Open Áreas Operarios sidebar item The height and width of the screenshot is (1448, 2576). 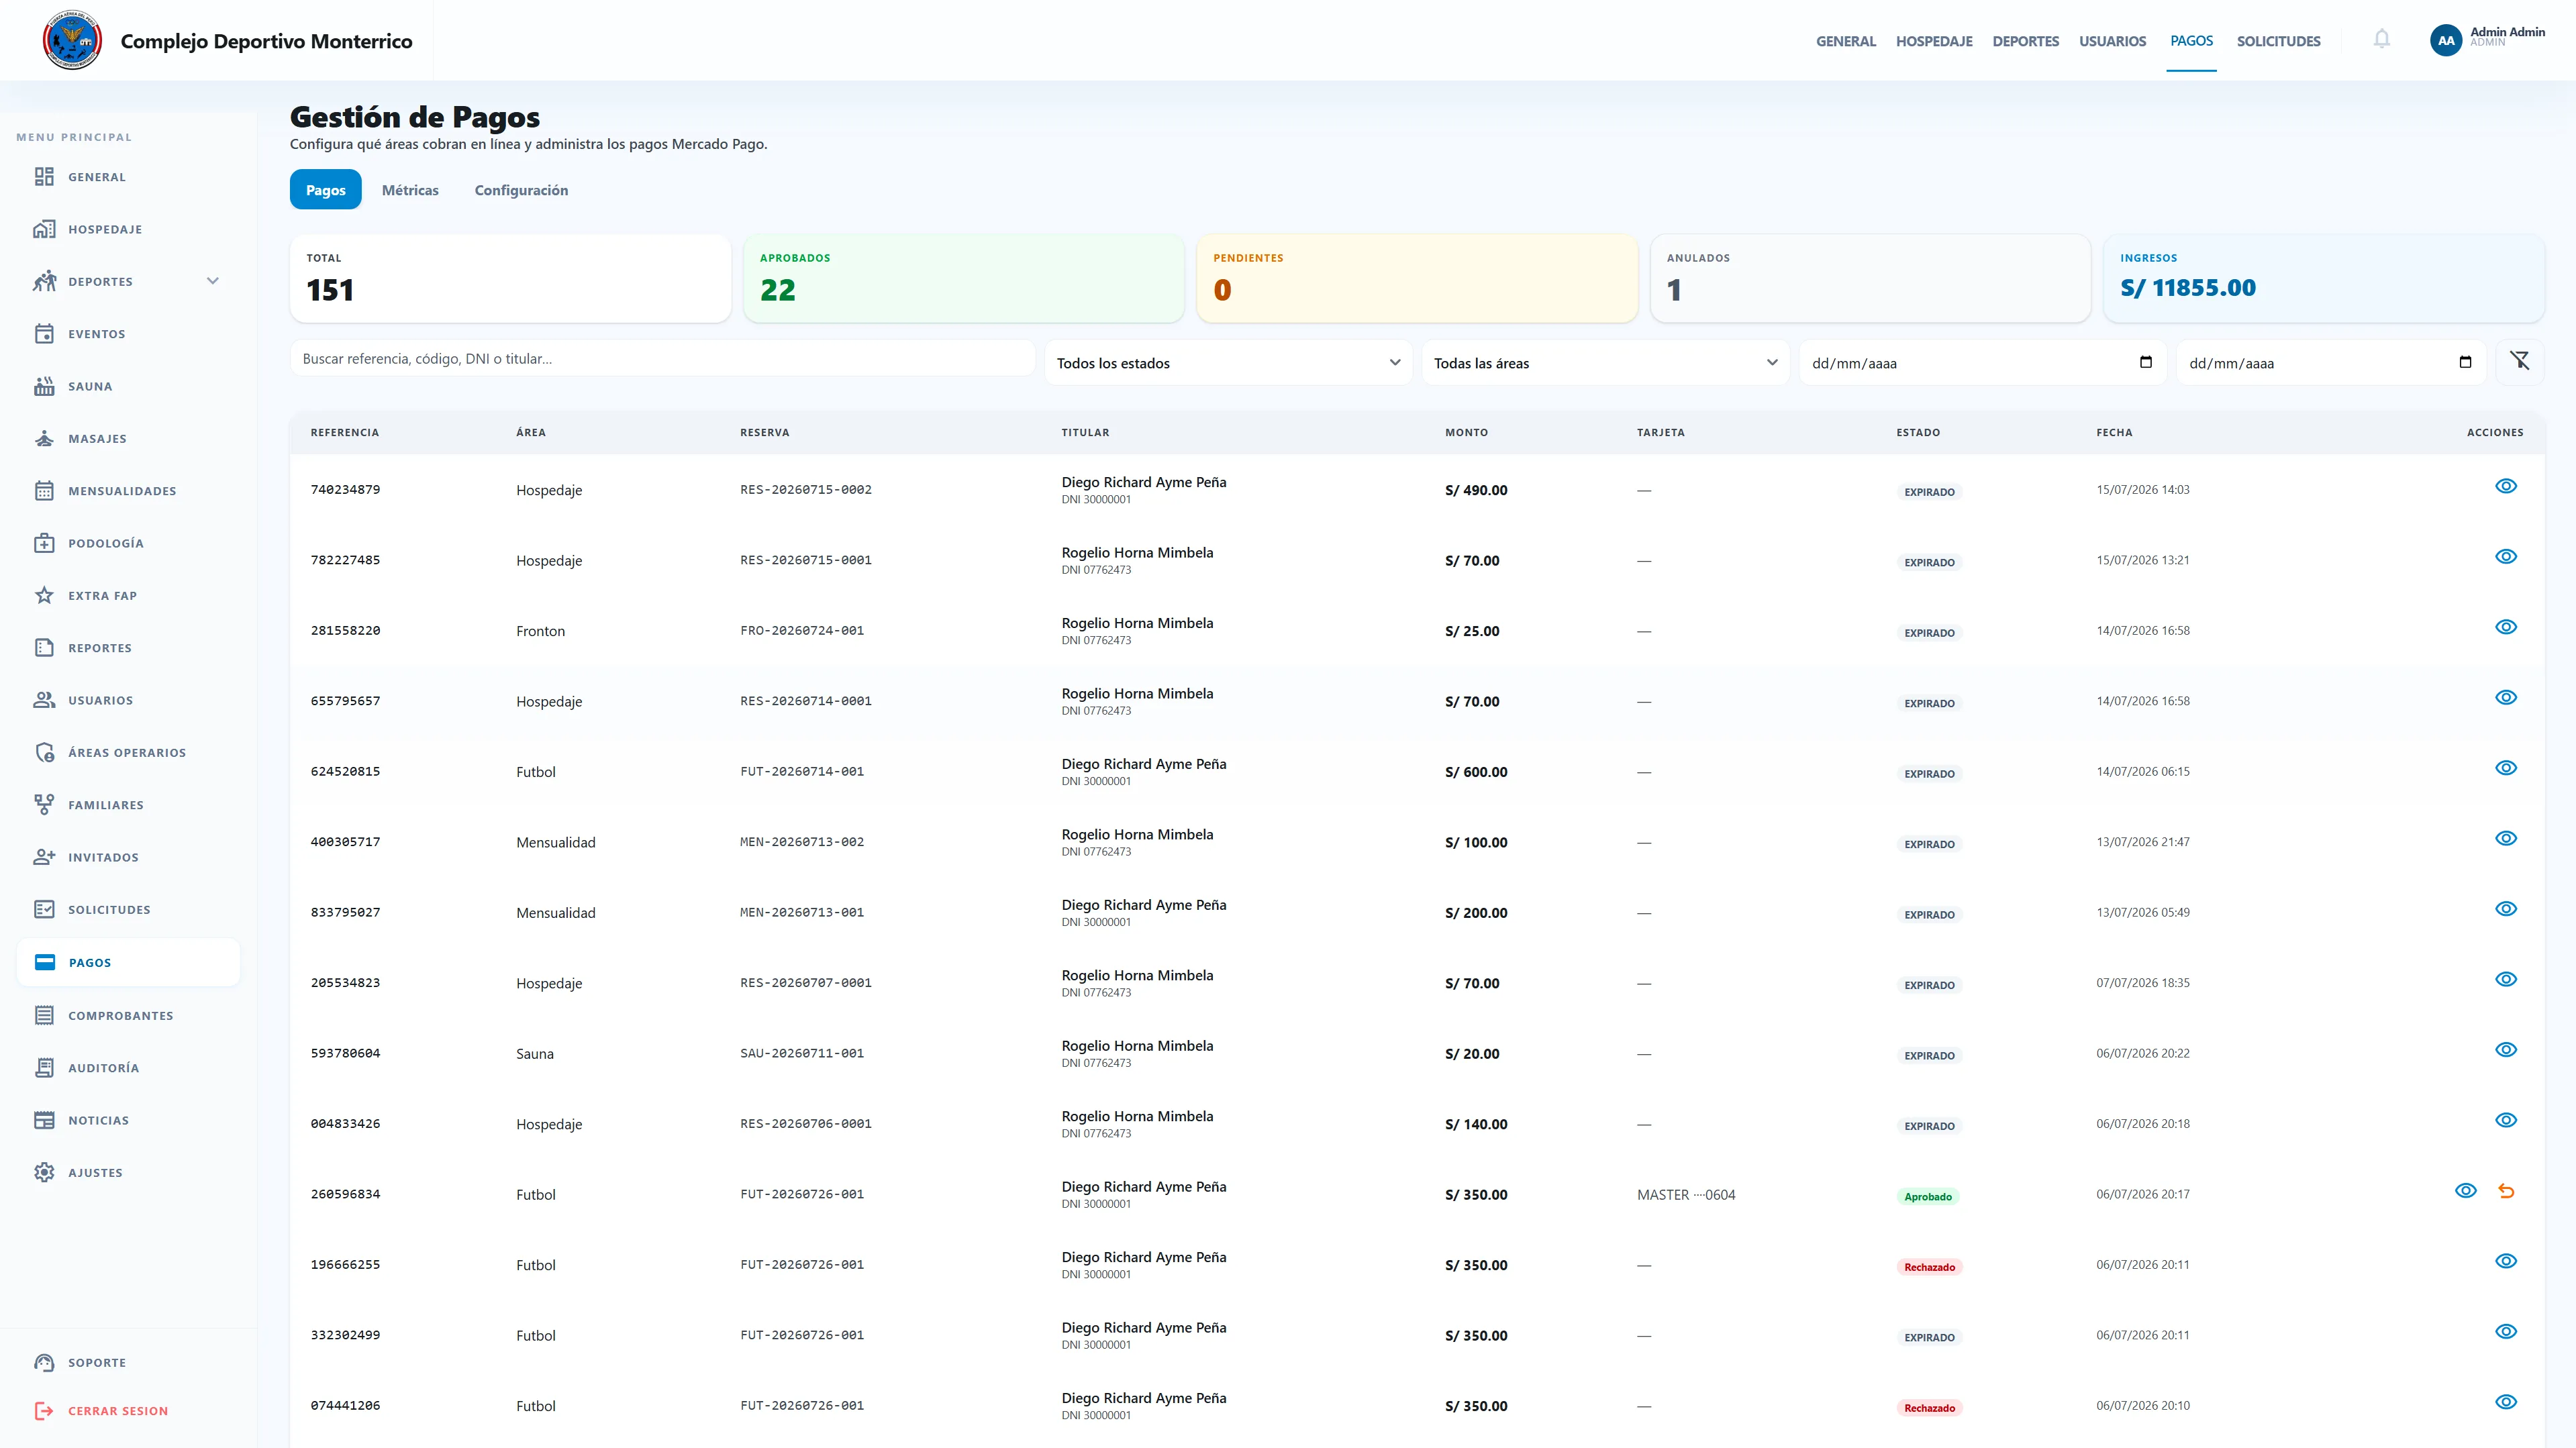[x=128, y=752]
